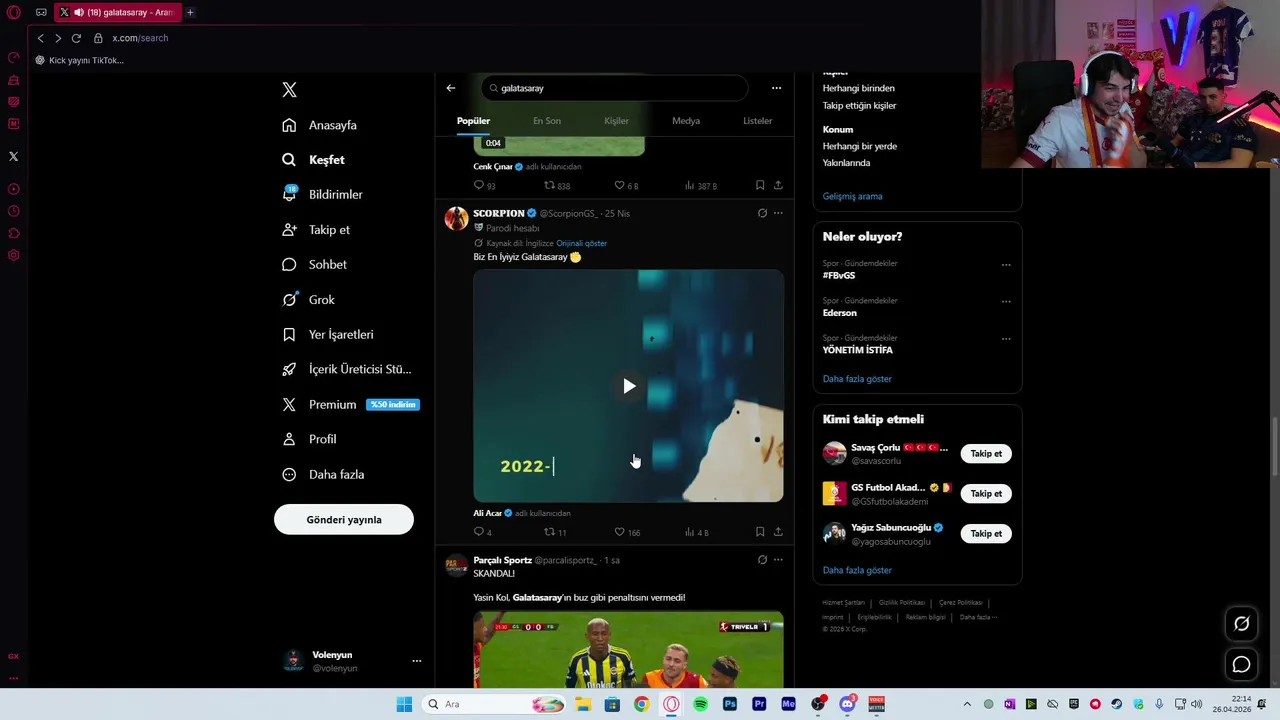Screen dimensions: 1280x720
Task: Open floating chat messages button at bottom right
Action: (1241, 664)
